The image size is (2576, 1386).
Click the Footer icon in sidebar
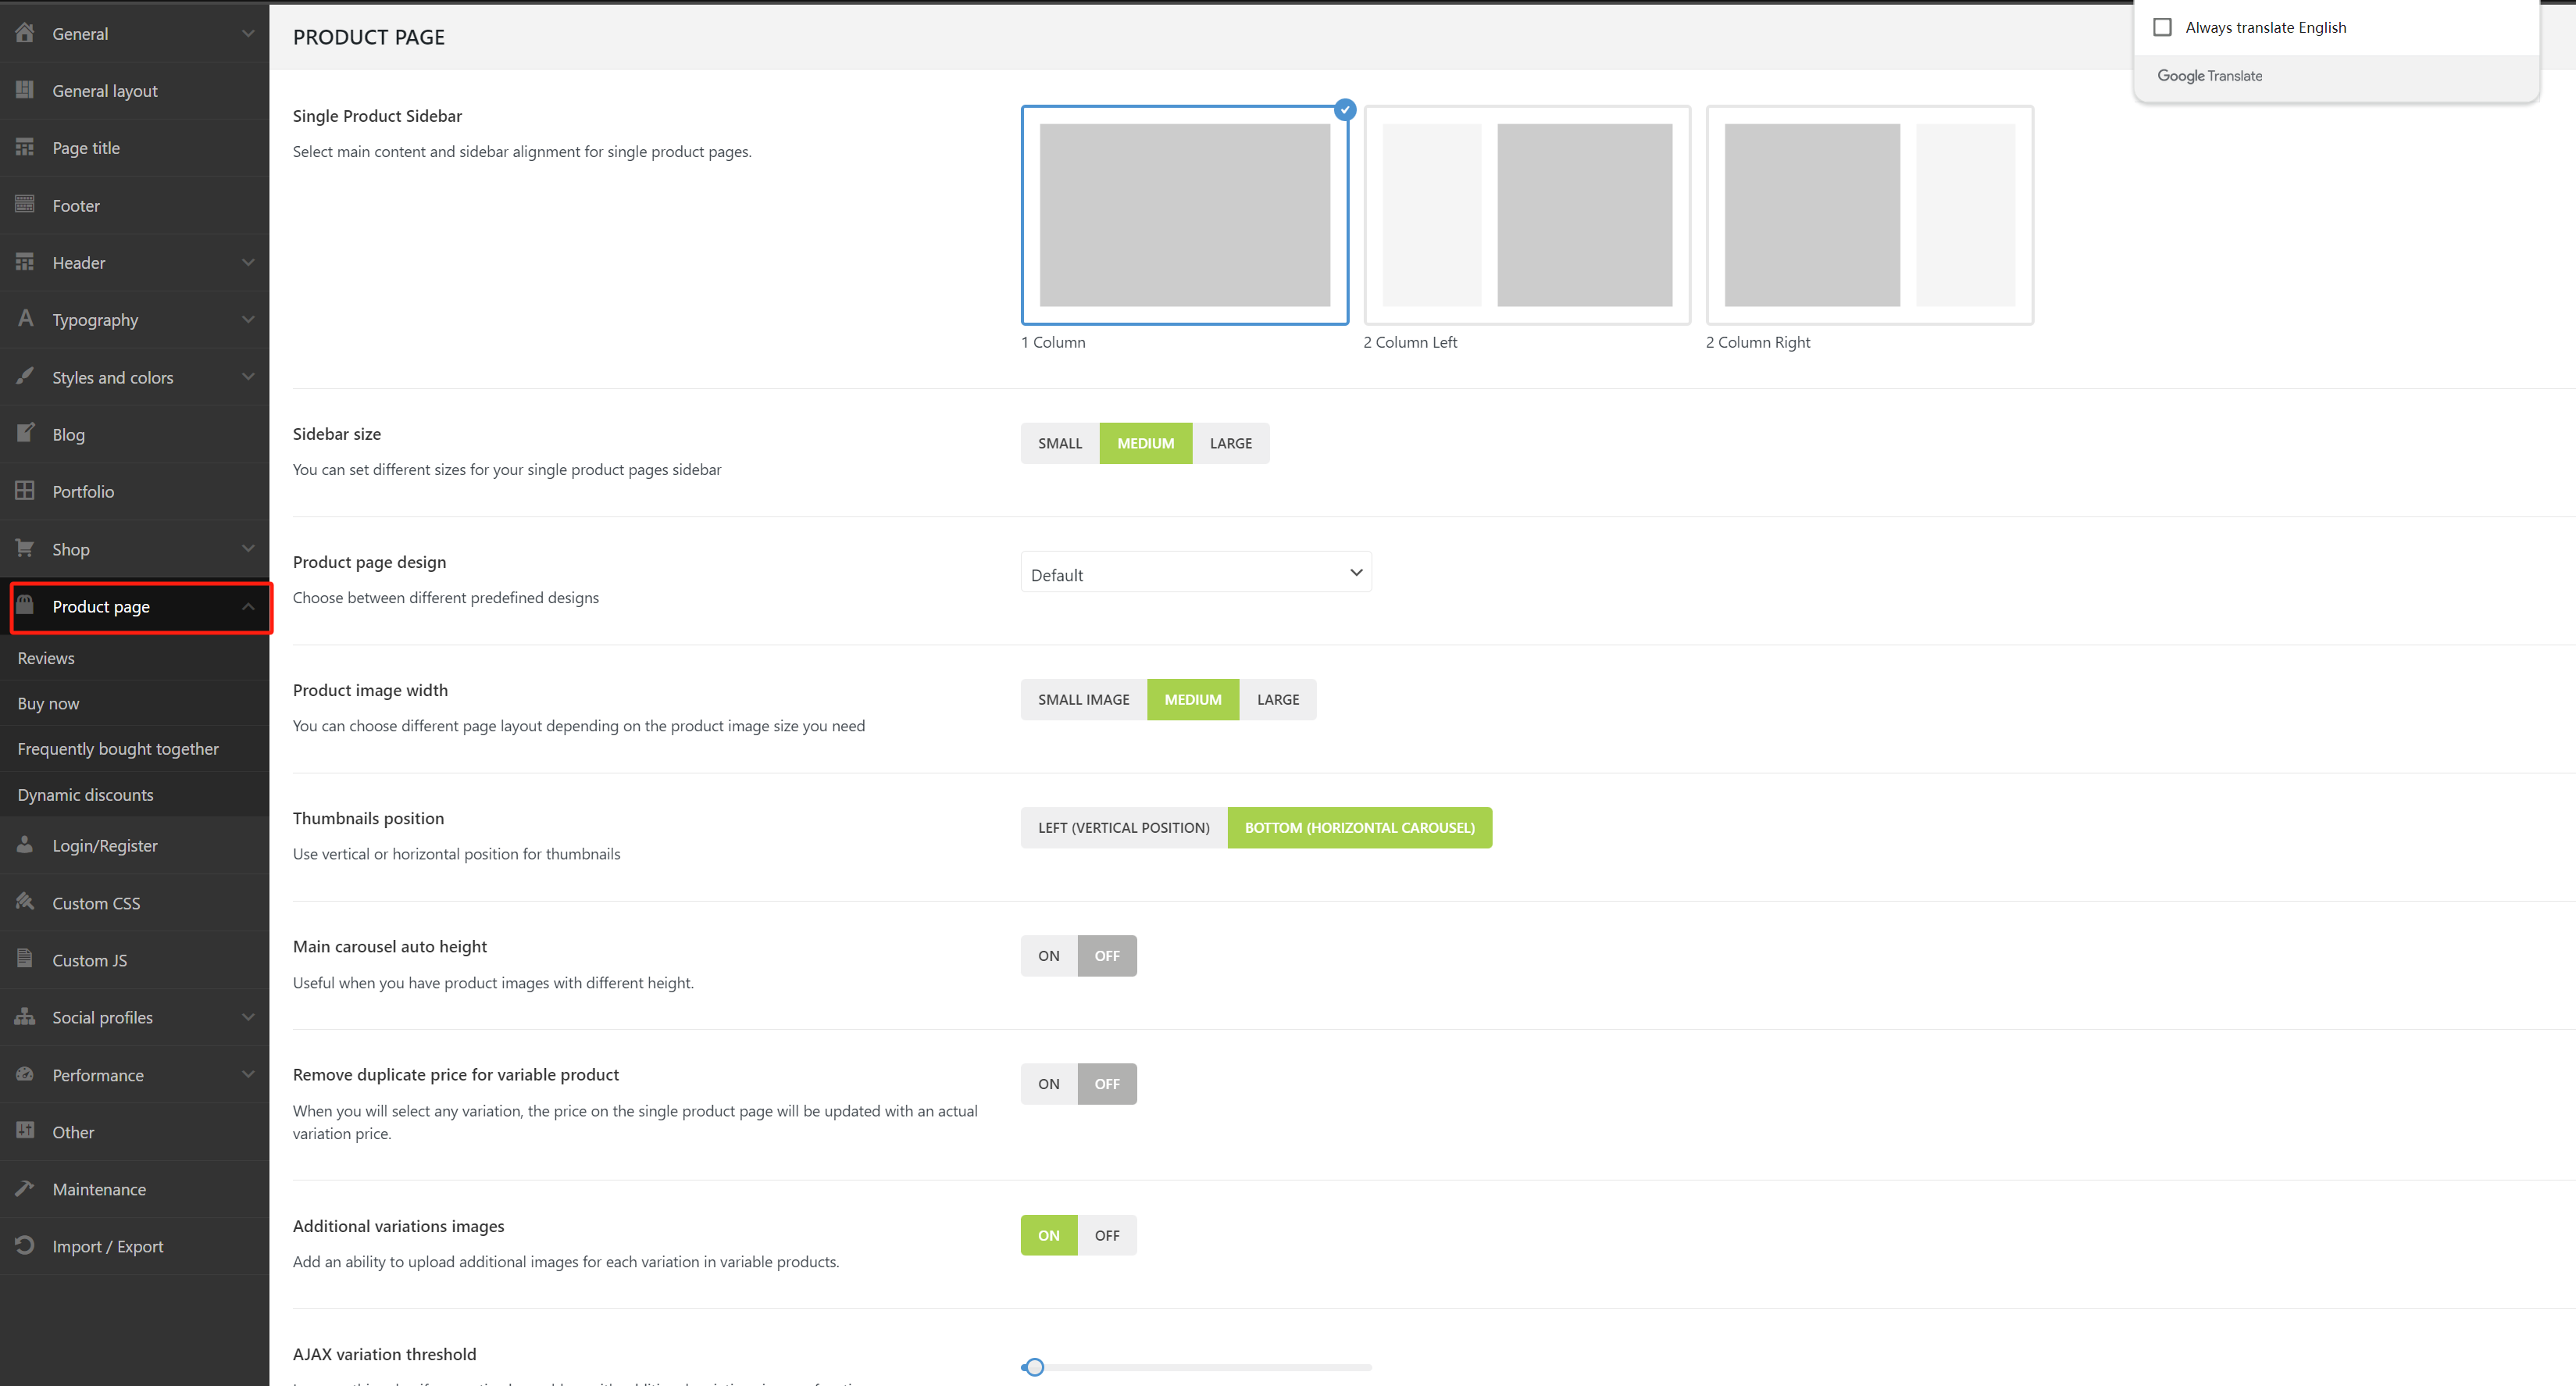(25, 204)
